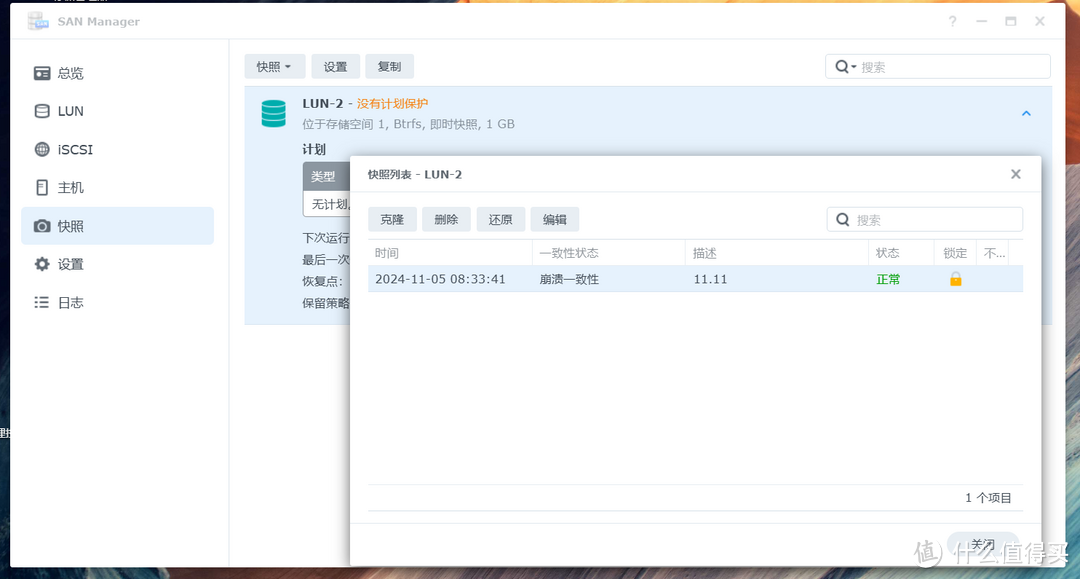The width and height of the screenshot is (1080, 579).
Task: Click the 快照 camera icon in sidebar
Action: [42, 225]
